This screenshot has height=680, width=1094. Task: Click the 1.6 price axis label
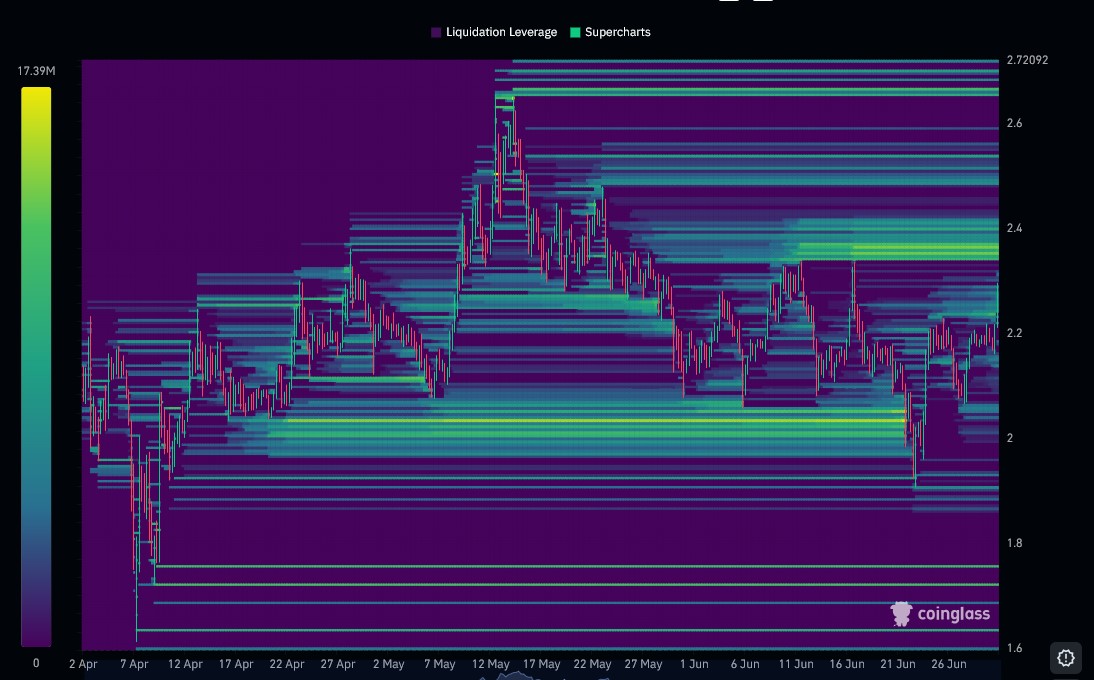coord(1014,648)
